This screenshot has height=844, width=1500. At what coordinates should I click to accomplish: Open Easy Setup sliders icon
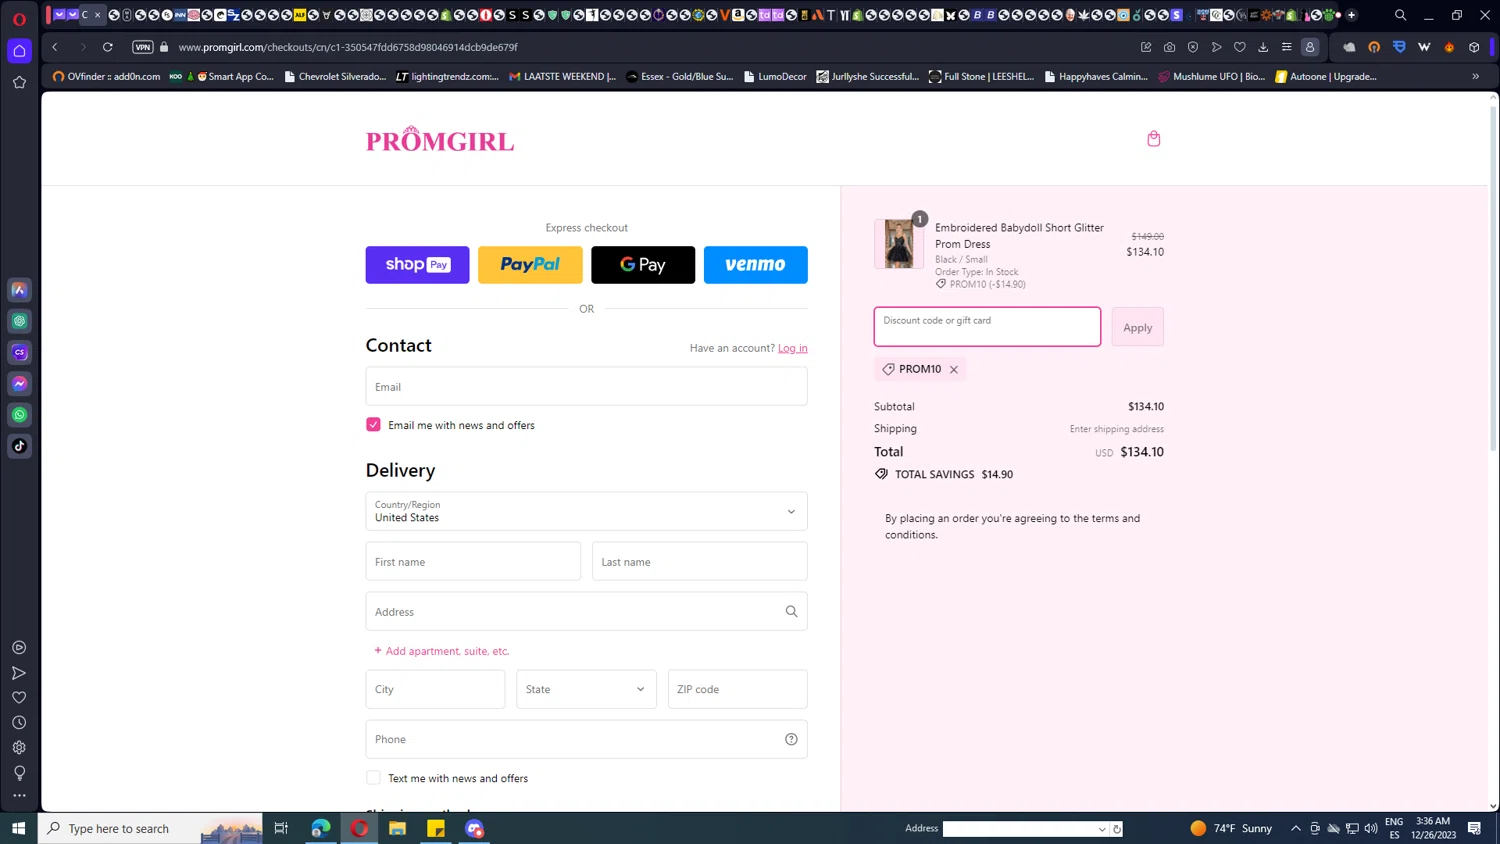pos(1286,47)
